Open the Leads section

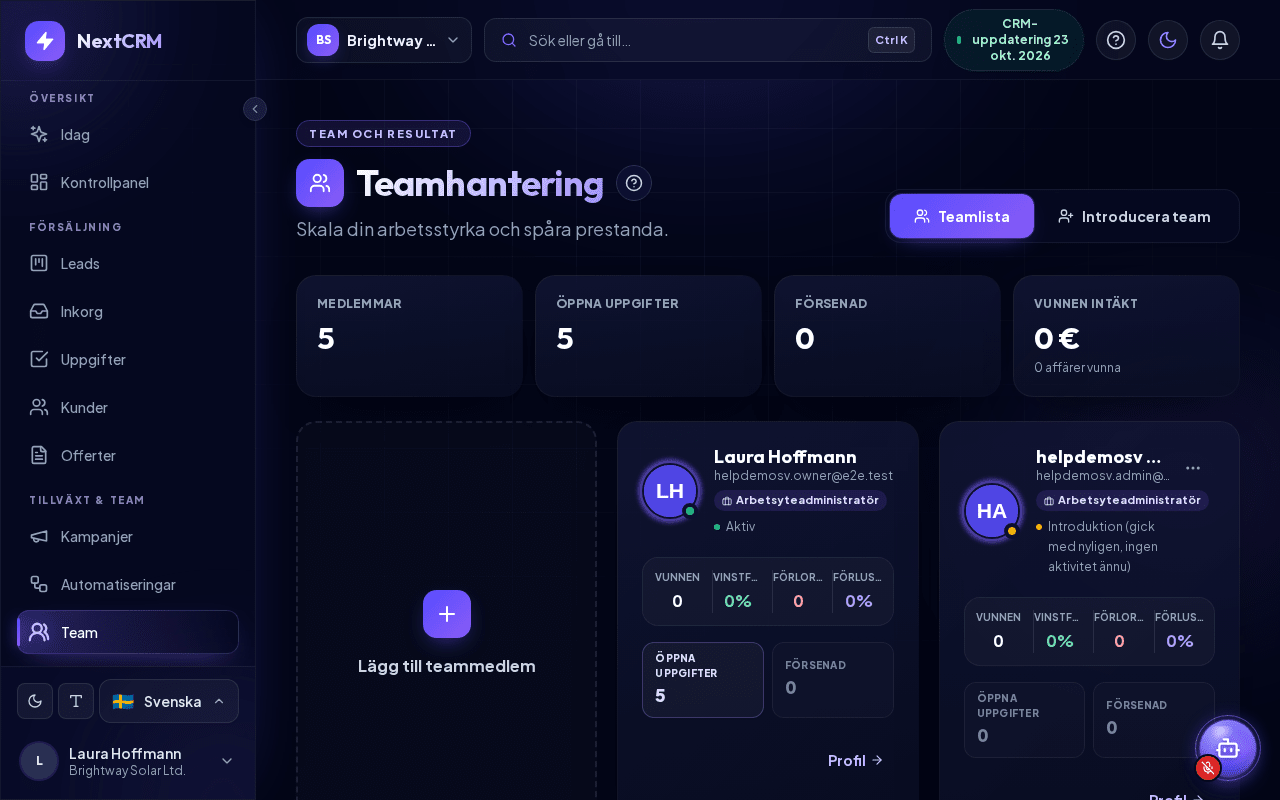[128, 263]
